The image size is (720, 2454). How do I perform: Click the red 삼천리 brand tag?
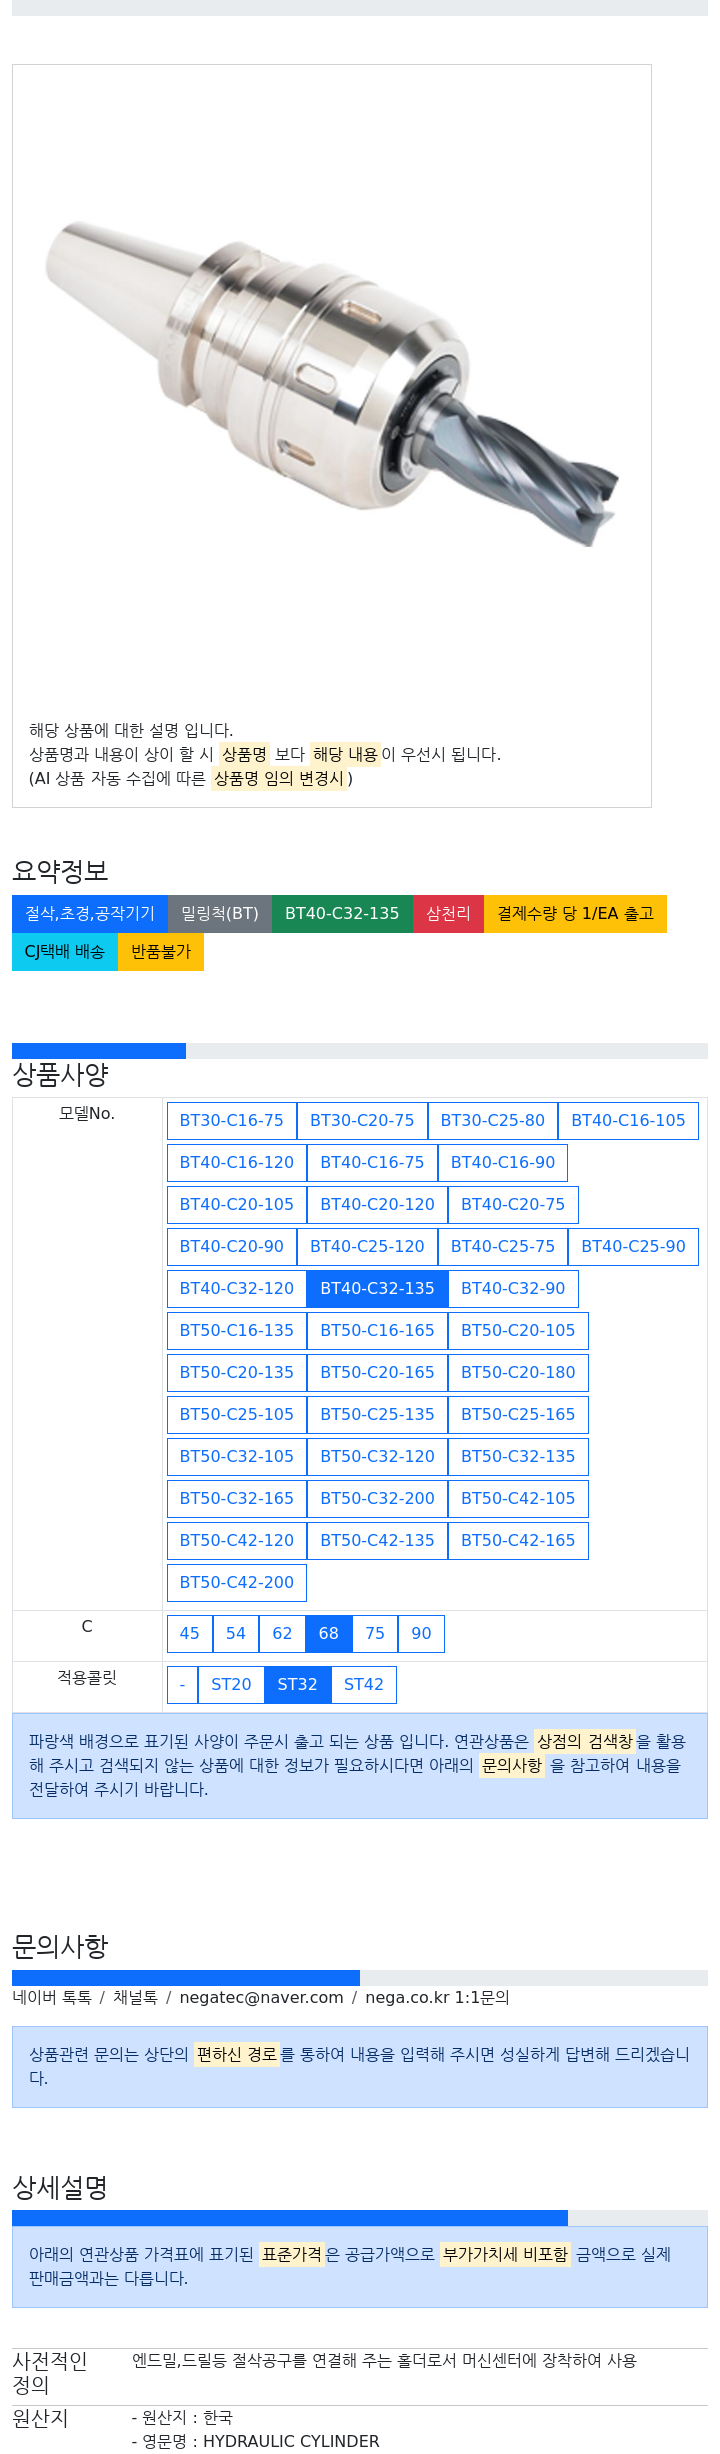coord(448,913)
